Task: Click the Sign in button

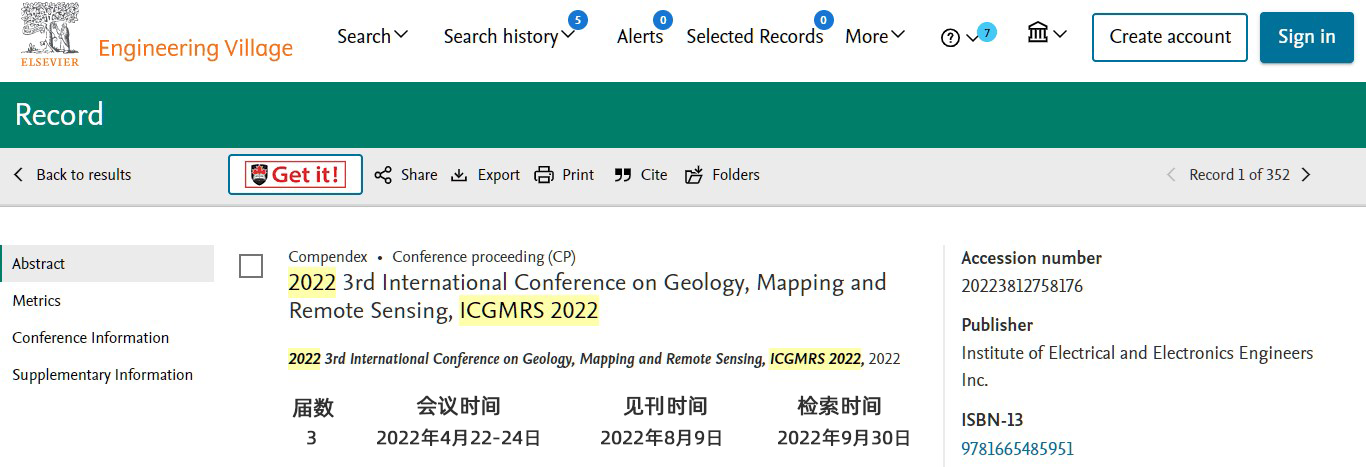Action: click(1306, 37)
